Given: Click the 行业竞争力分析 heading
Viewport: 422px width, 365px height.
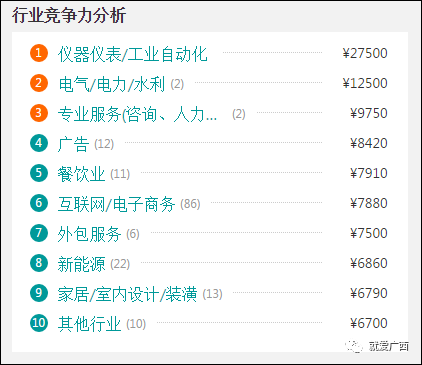Looking at the screenshot, I should (69, 15).
